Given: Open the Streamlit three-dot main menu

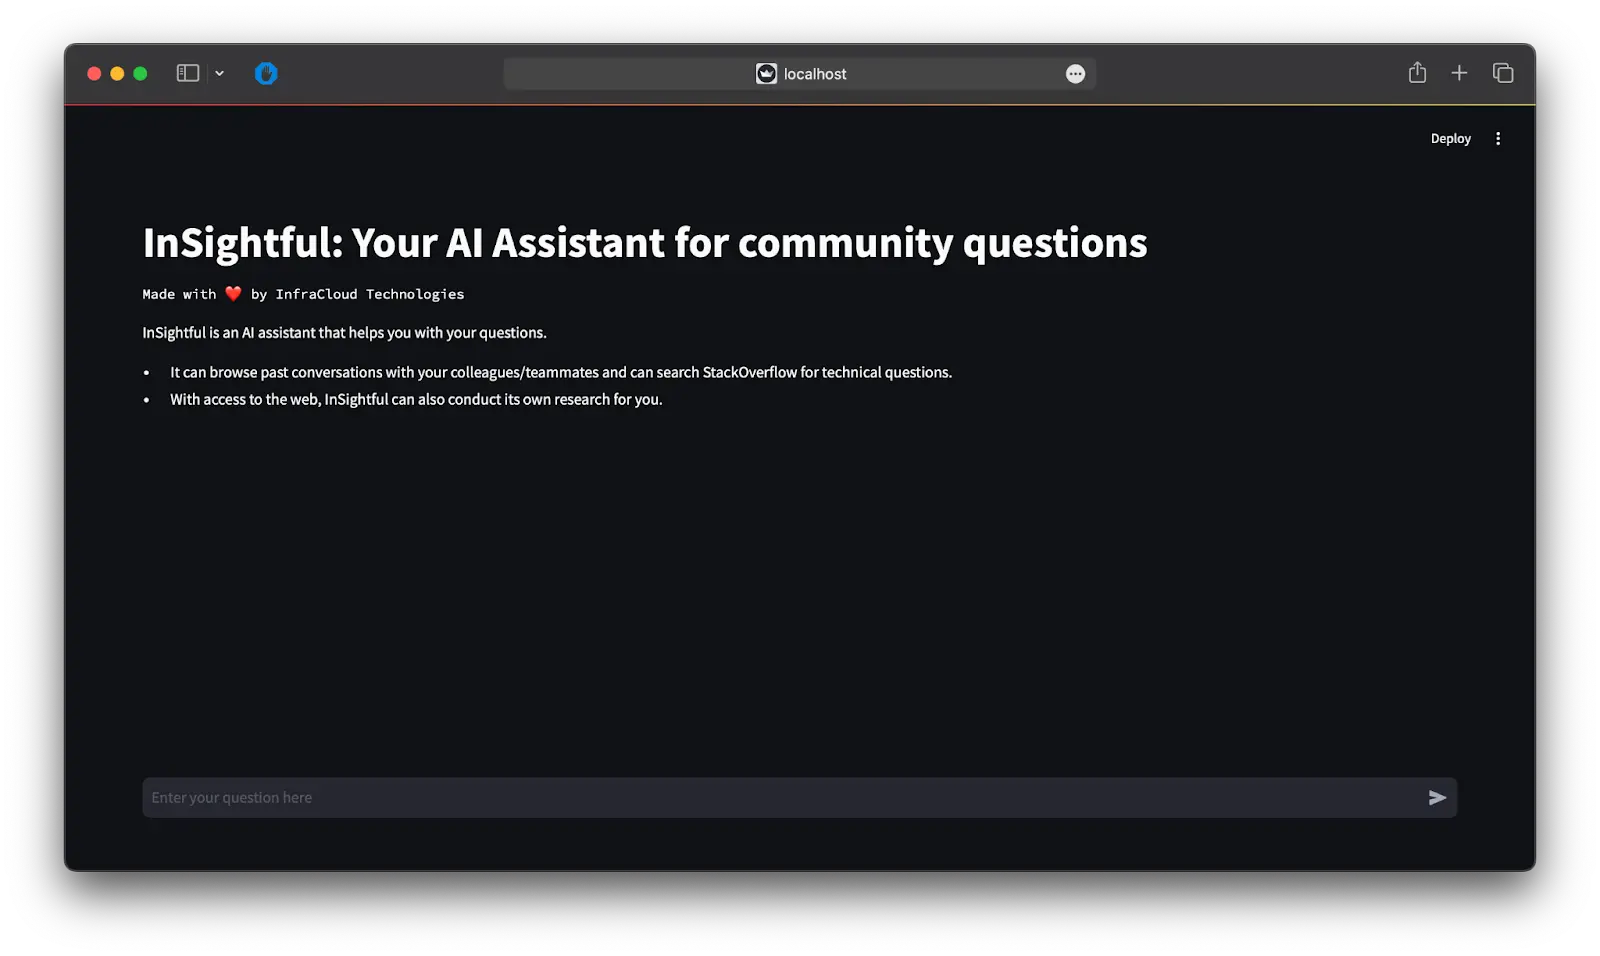Looking at the screenshot, I should 1498,139.
